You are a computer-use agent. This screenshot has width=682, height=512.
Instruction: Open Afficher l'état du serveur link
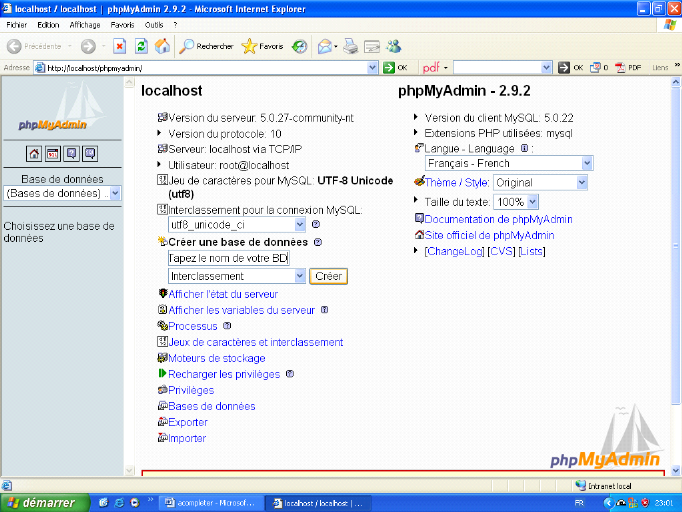point(223,294)
